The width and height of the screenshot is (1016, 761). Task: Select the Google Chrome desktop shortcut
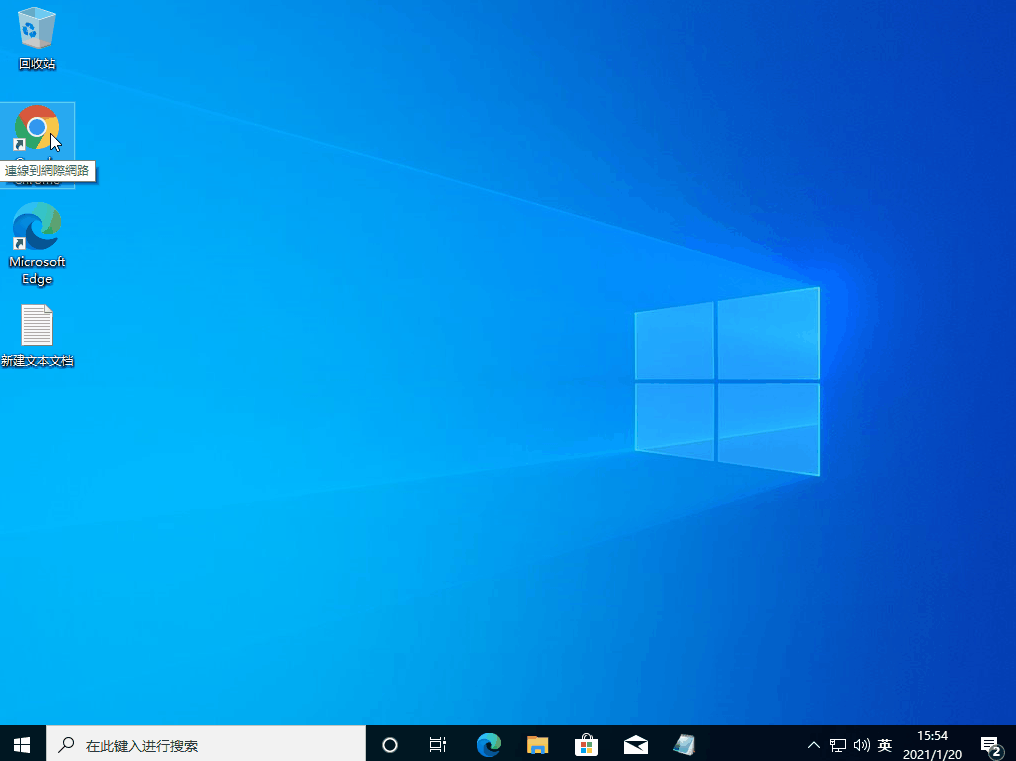37,145
